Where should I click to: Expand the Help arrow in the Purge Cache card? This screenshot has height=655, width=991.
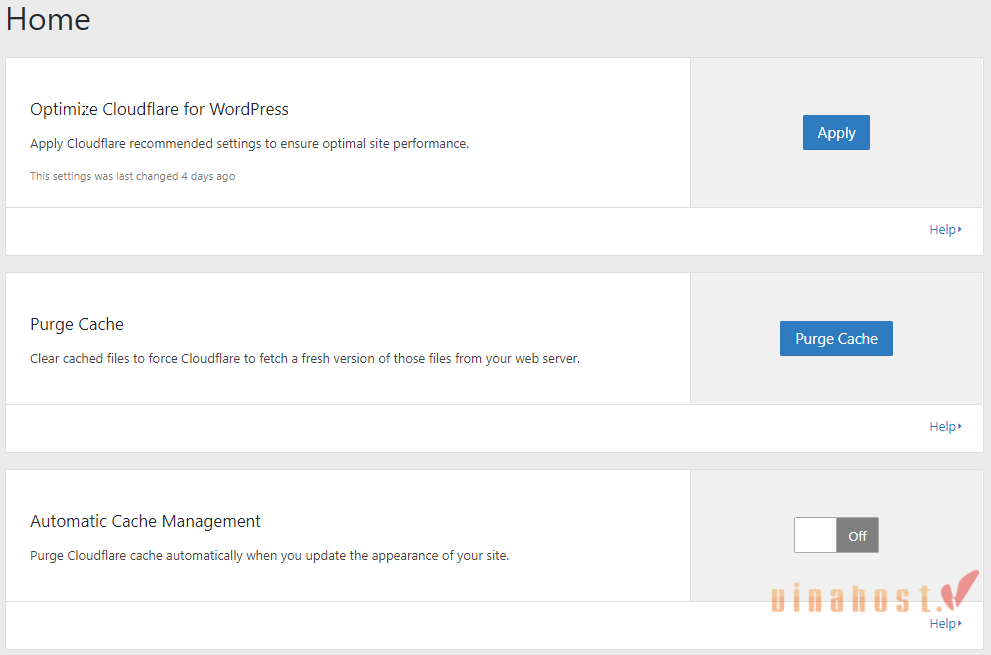click(x=960, y=427)
